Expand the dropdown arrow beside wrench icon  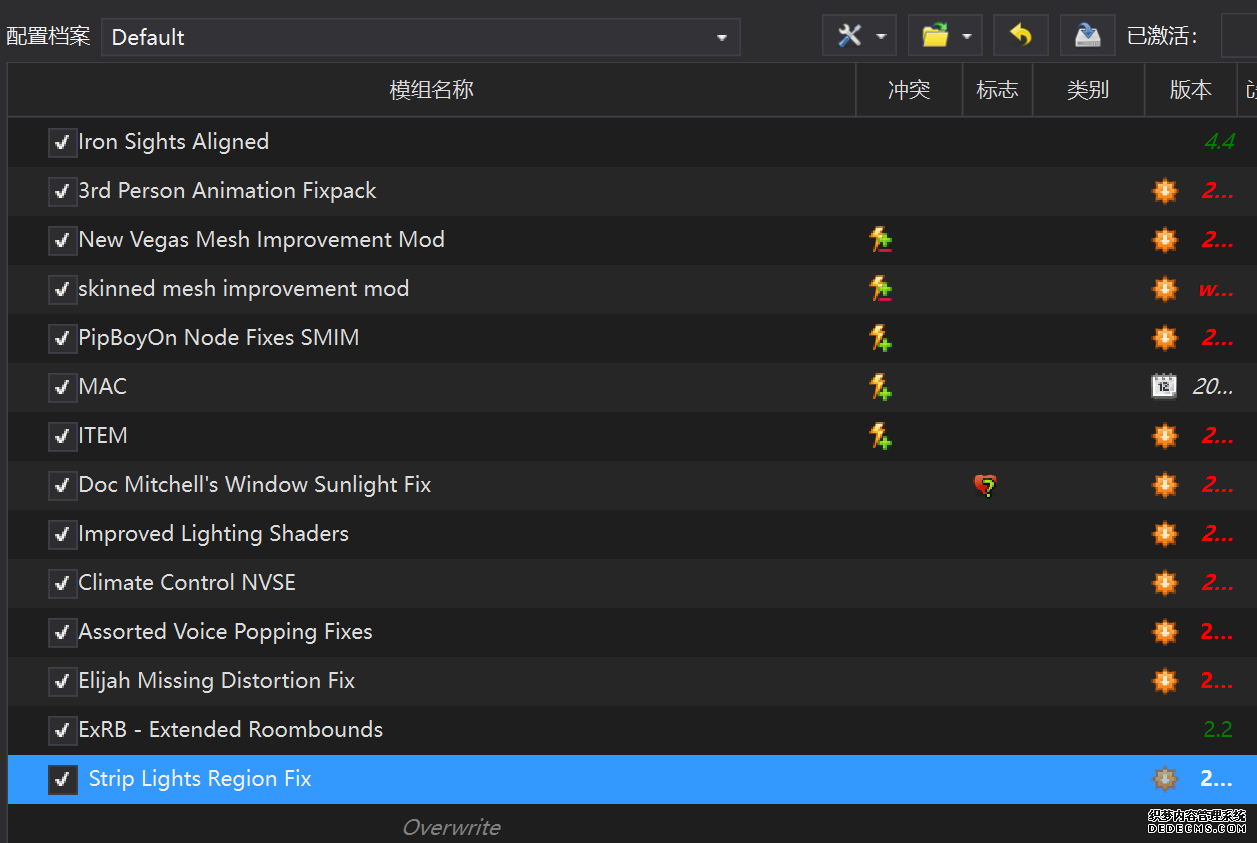click(881, 37)
